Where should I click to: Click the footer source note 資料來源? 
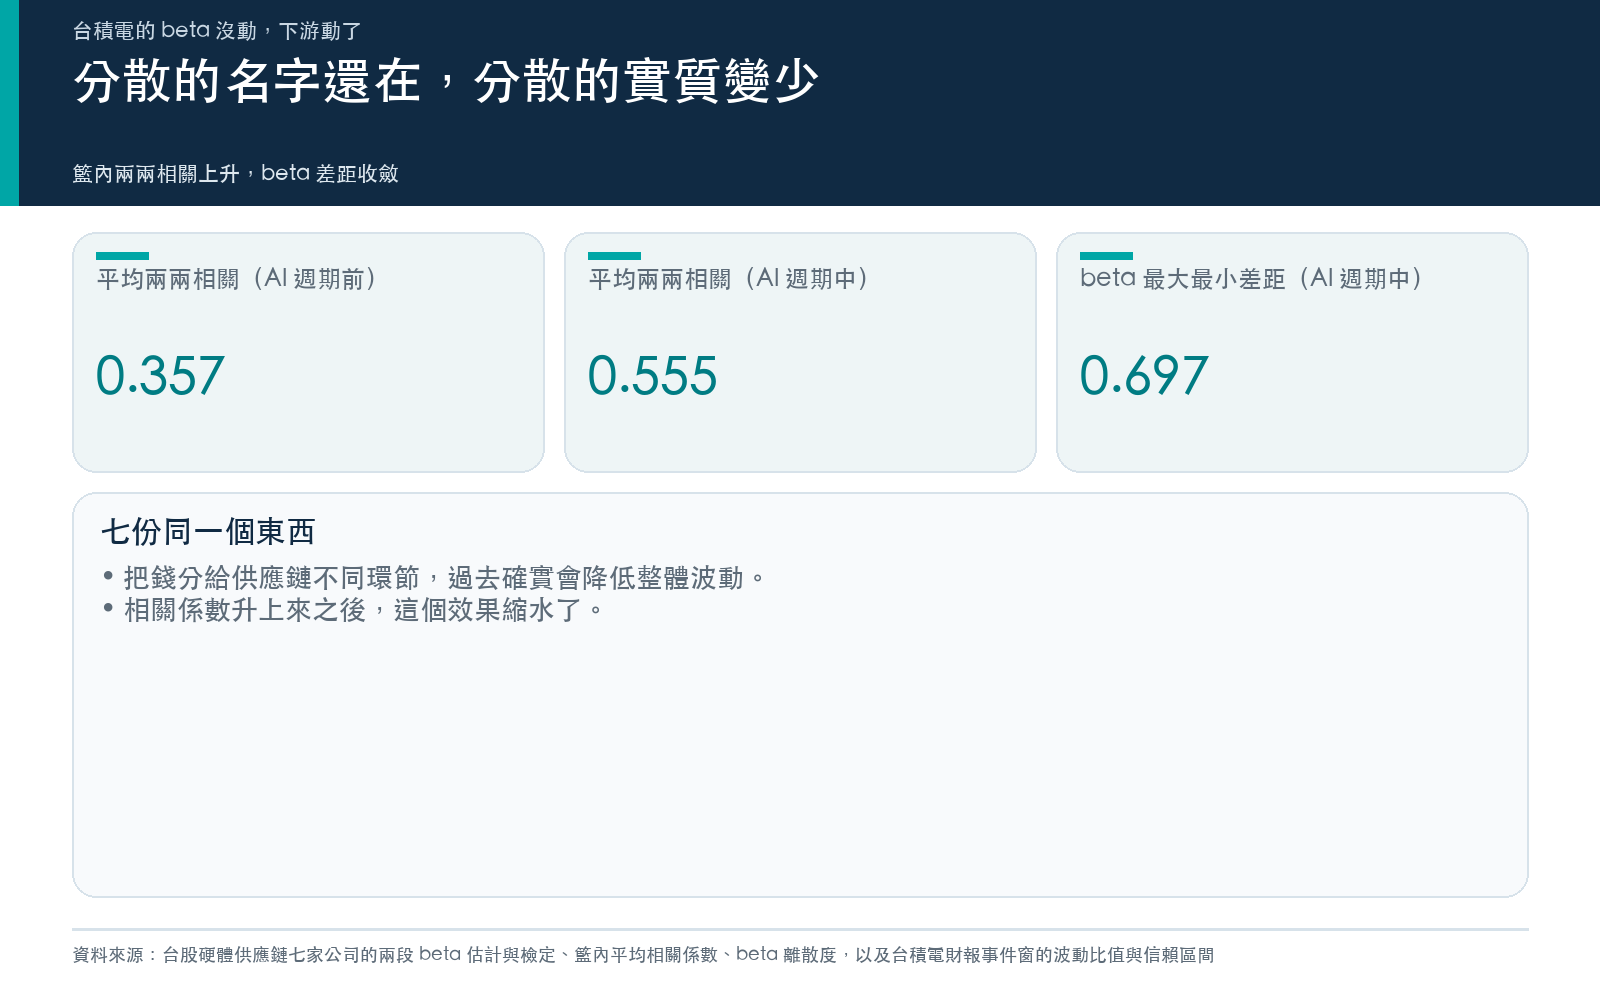[x=643, y=955]
